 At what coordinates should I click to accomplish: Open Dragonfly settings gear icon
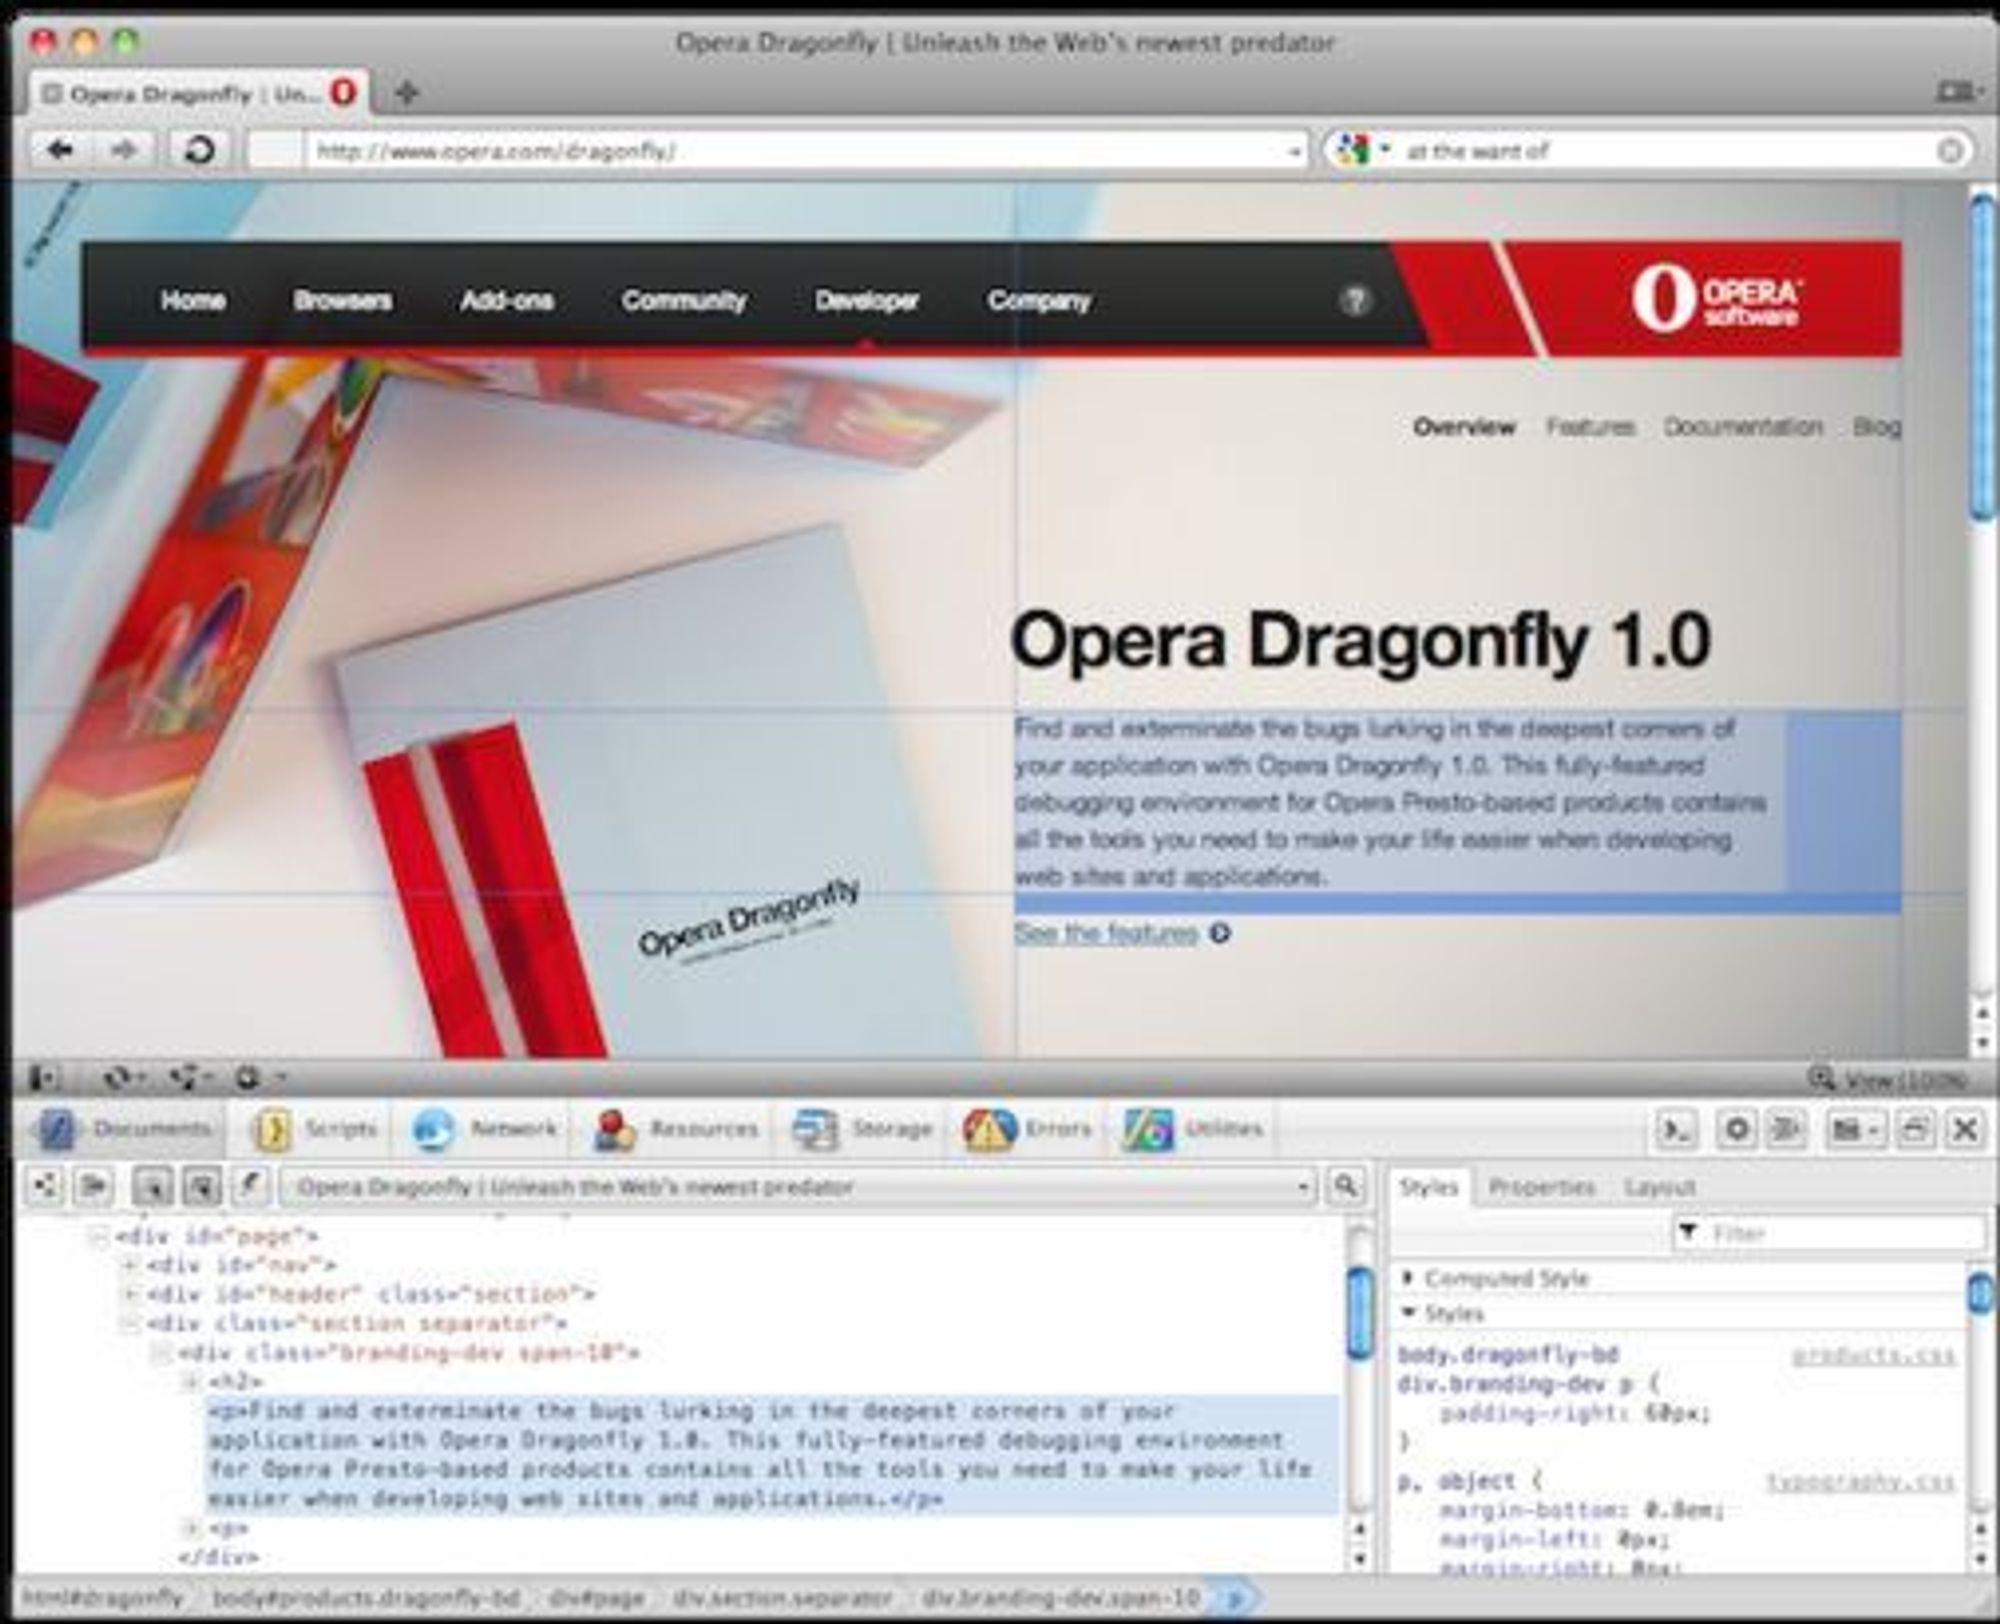pyautogui.click(x=1737, y=1130)
